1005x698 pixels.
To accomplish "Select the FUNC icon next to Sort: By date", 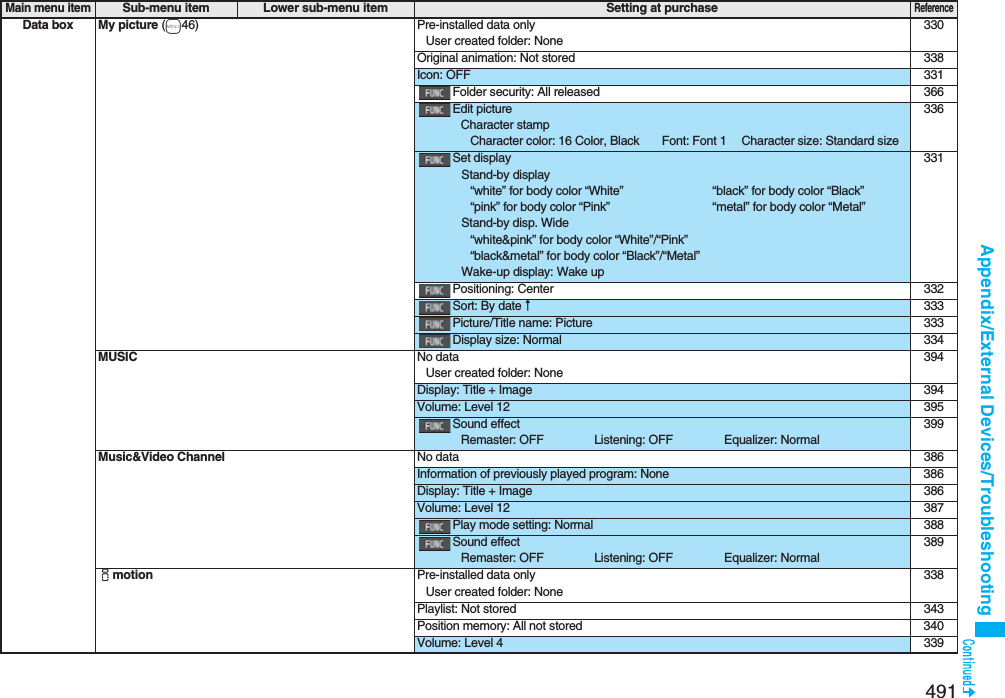I will (x=434, y=306).
